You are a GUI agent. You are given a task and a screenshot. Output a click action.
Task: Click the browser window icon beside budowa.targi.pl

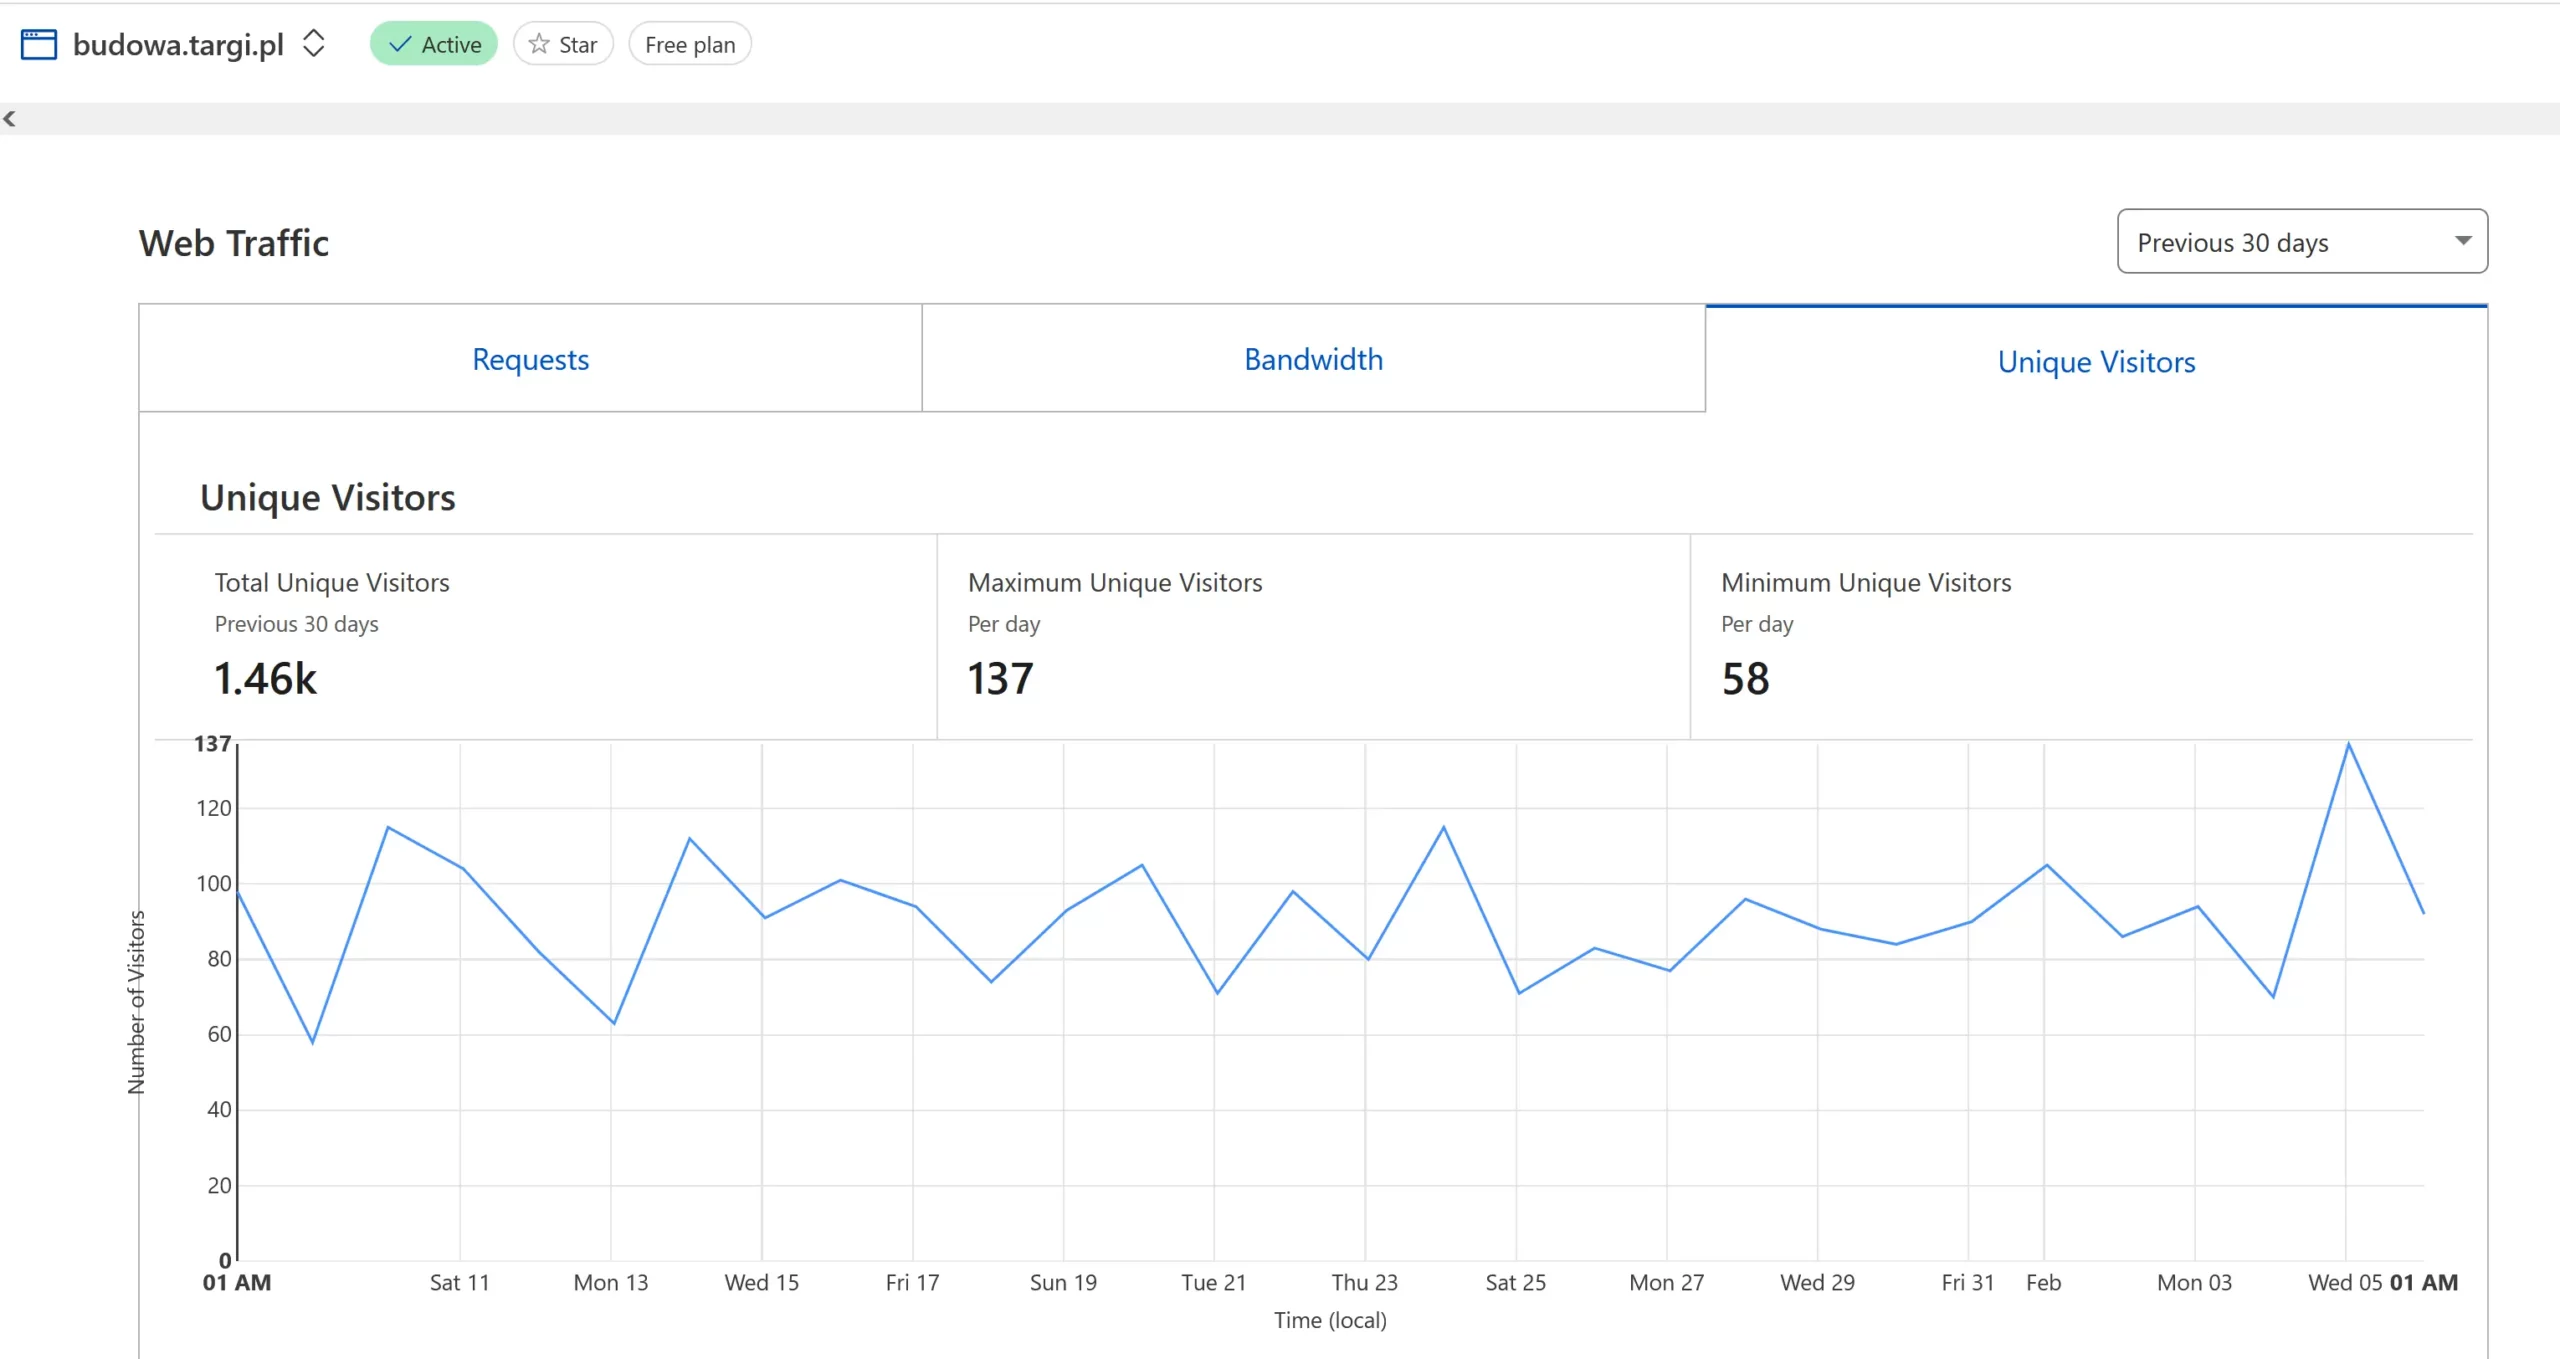coord(38,44)
